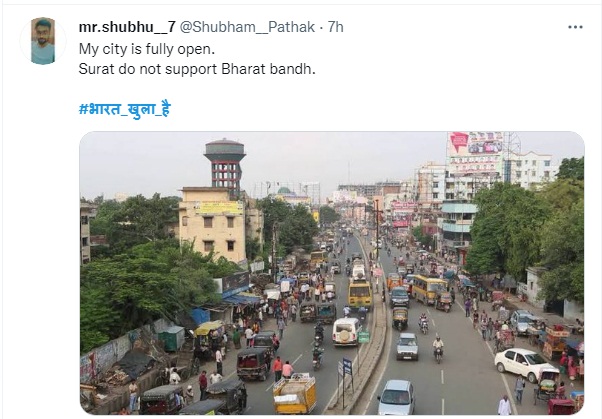This screenshot has width=602, height=419.
Task: Open the tweet's 7h timestamp link
Action: tap(336, 25)
